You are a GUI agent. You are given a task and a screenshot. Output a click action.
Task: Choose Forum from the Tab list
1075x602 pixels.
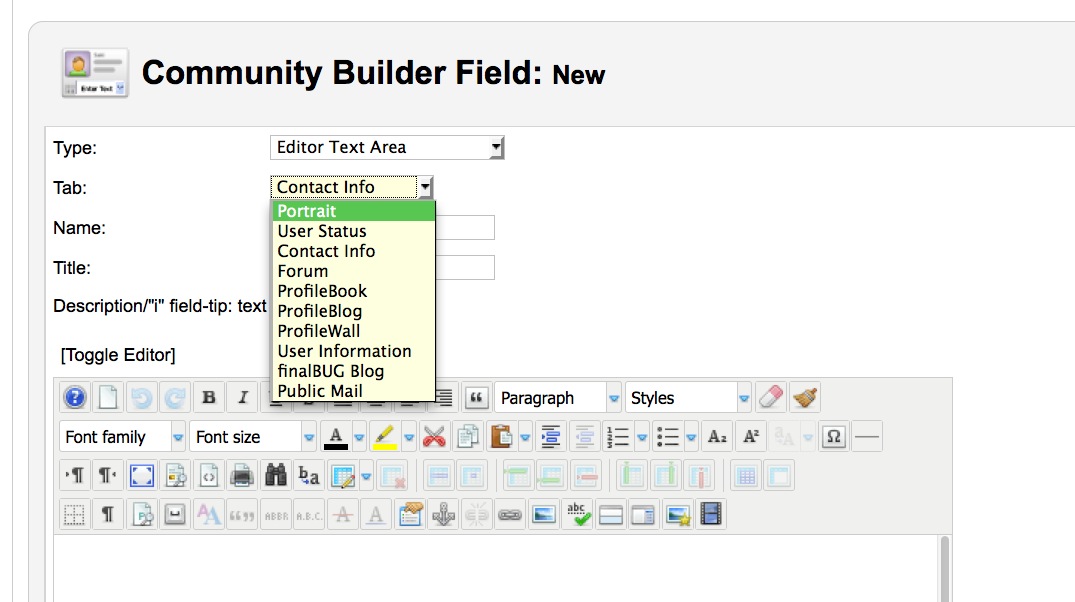pyautogui.click(x=354, y=271)
